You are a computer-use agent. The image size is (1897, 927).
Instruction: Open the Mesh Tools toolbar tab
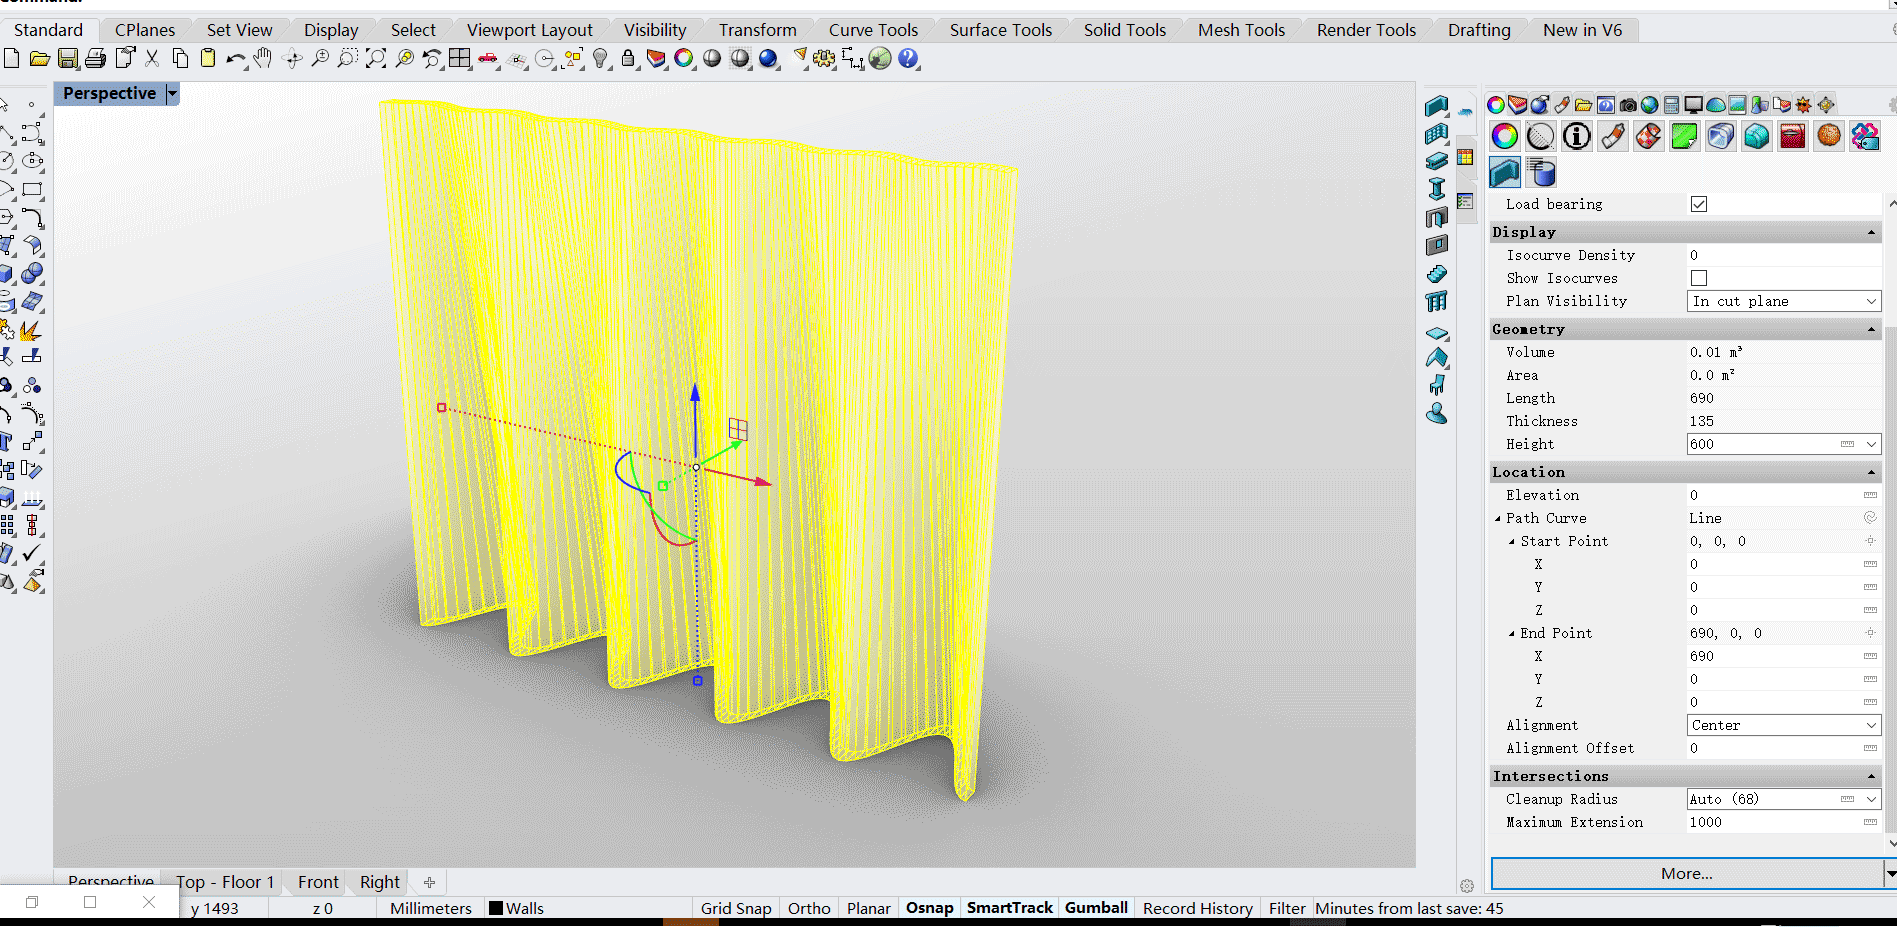click(x=1241, y=30)
